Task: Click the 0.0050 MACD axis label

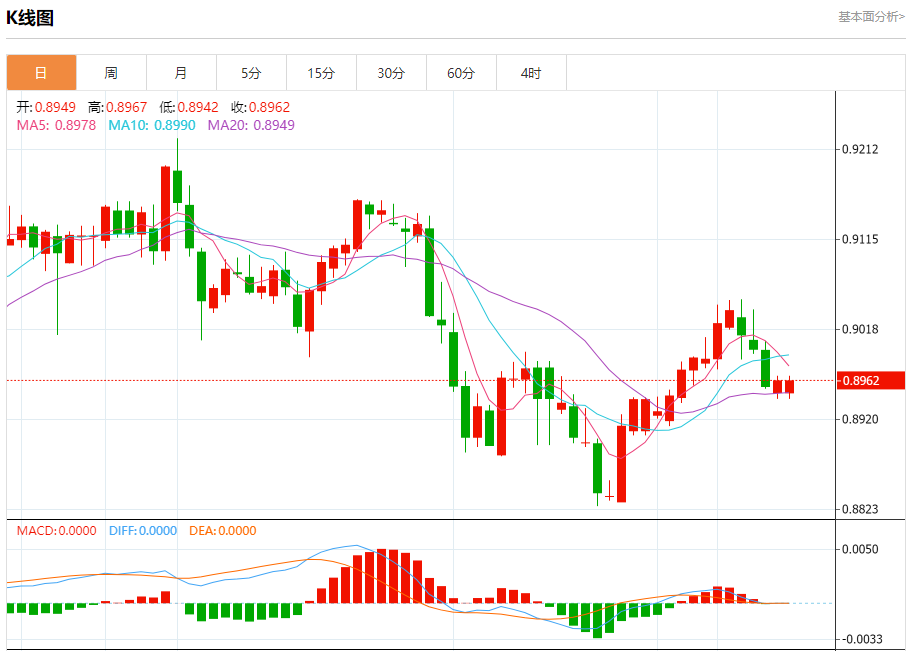Action: [860, 549]
